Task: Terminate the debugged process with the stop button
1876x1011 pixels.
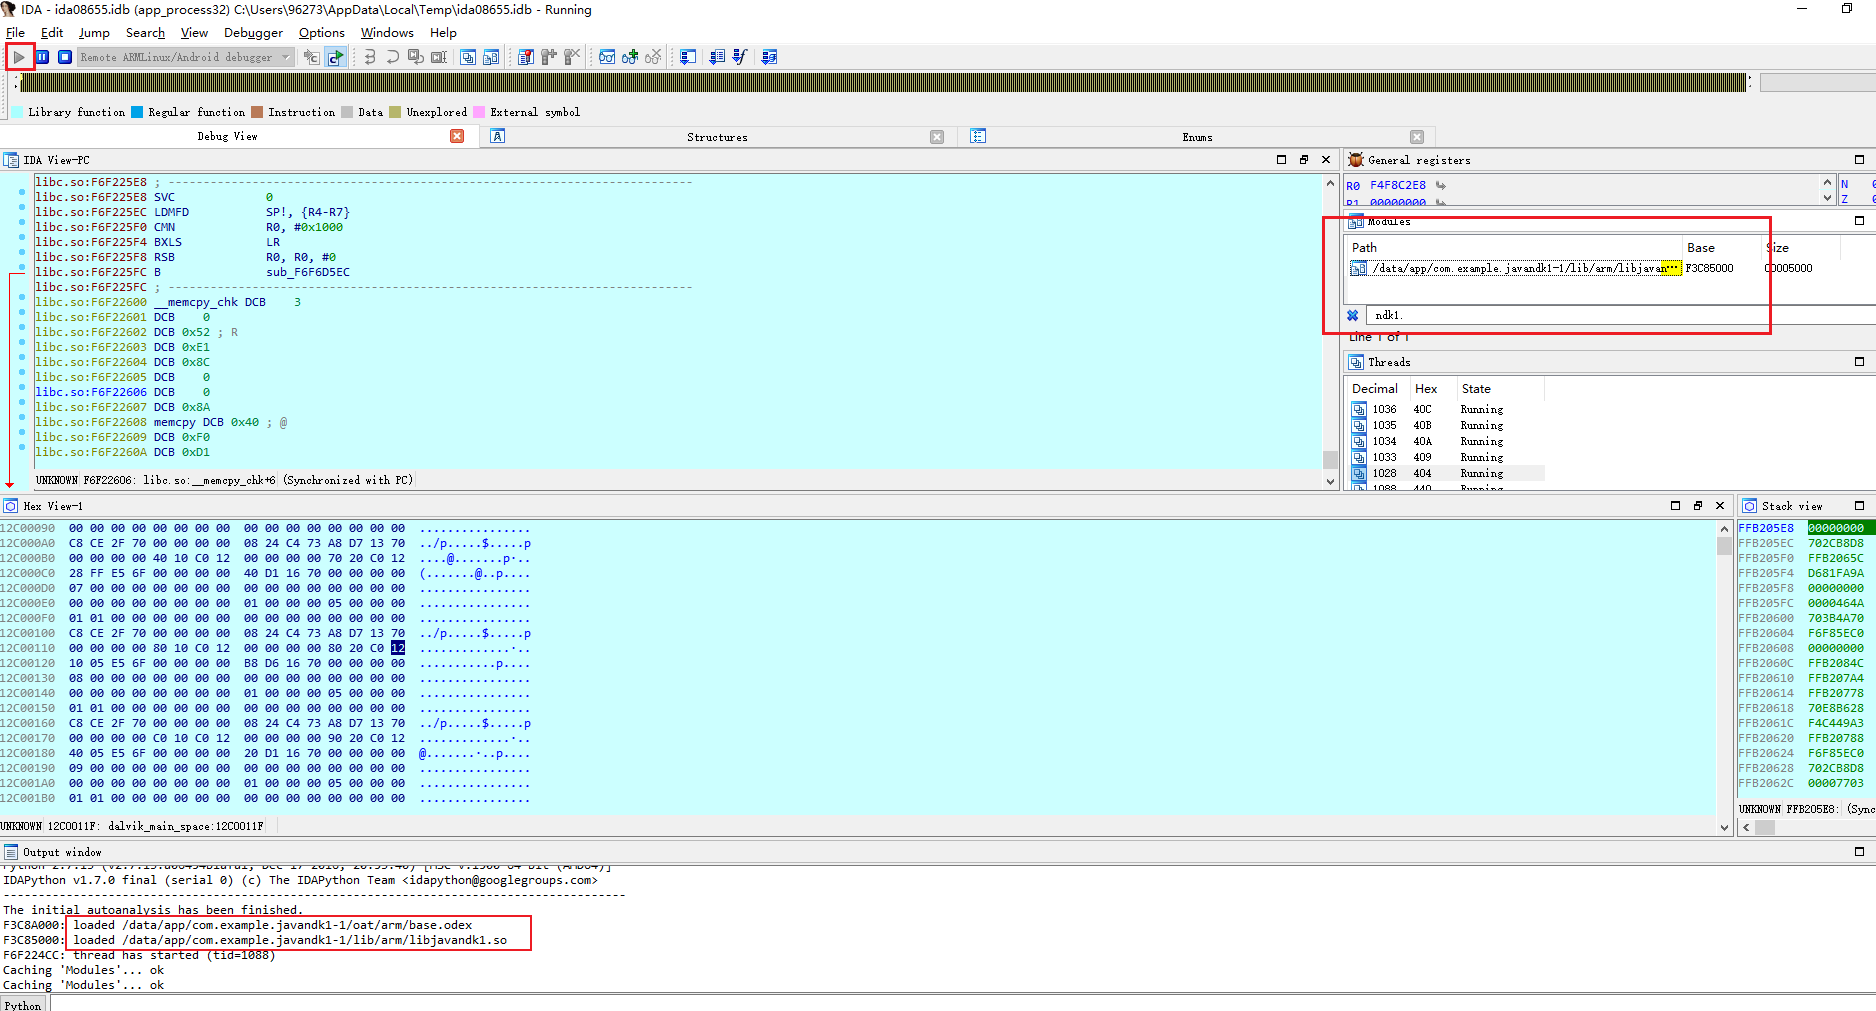Action: 64,57
